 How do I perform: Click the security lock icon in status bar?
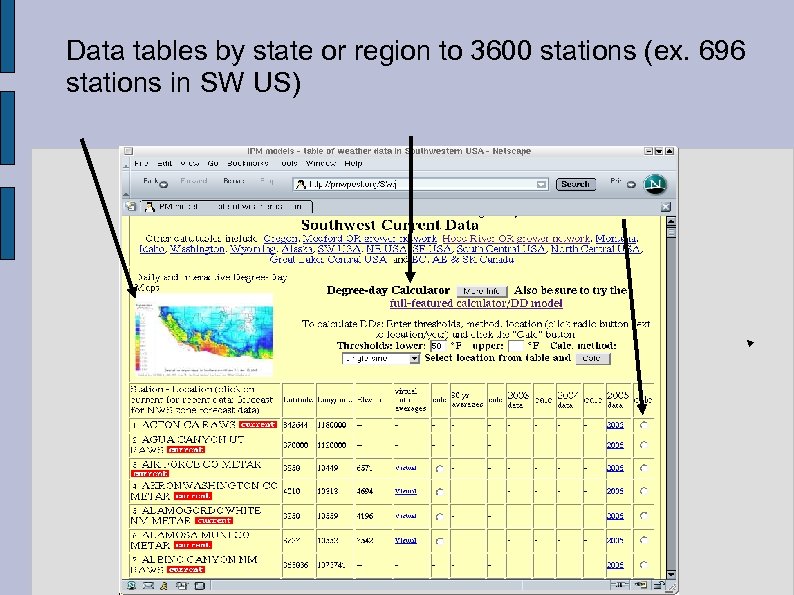[658, 585]
